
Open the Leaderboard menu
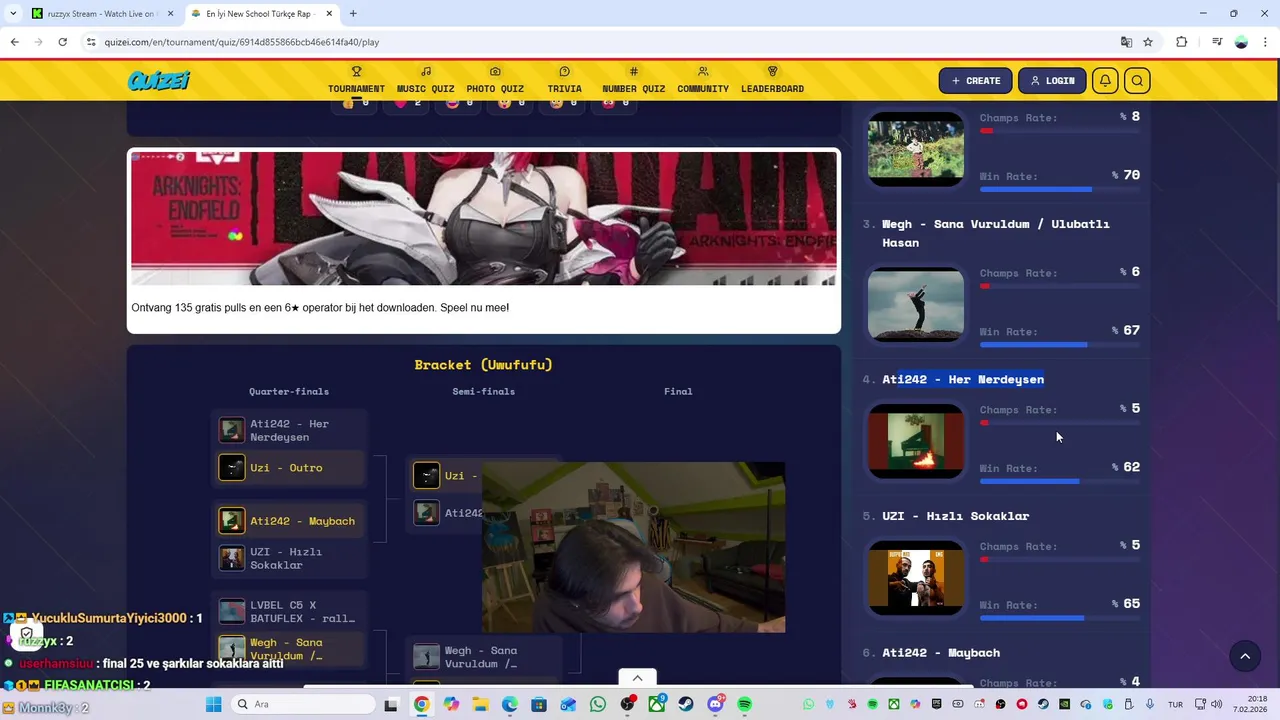tap(772, 80)
